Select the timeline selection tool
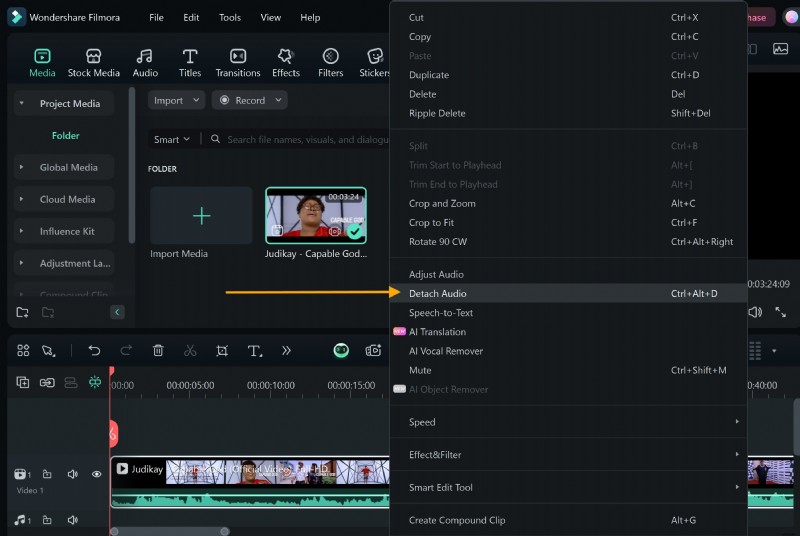The height and width of the screenshot is (536, 800). (x=48, y=350)
